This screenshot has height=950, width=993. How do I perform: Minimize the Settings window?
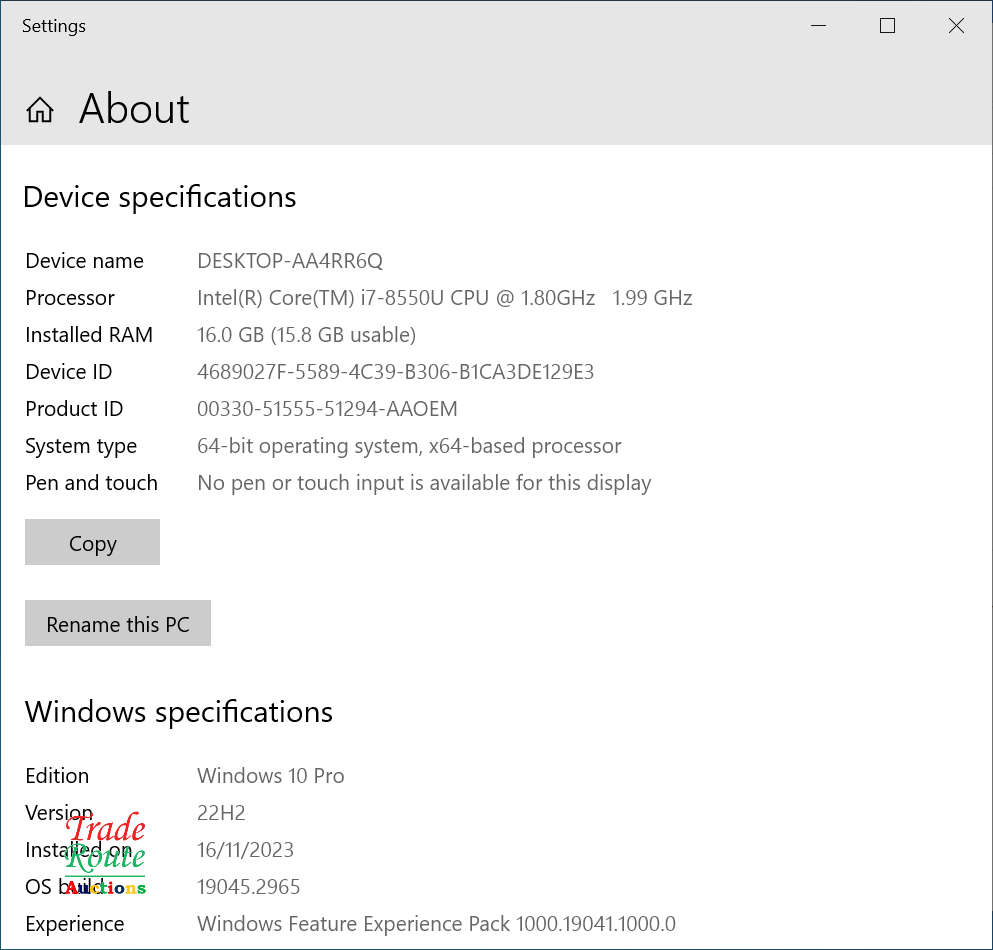point(818,27)
